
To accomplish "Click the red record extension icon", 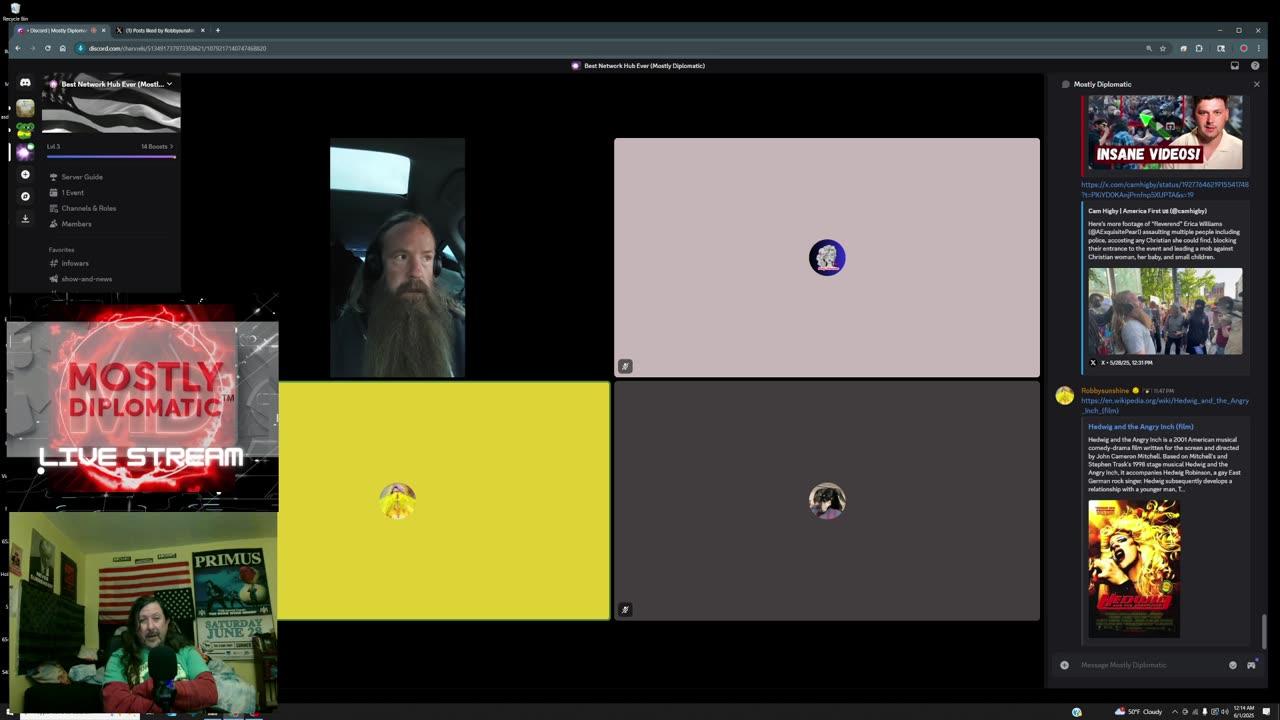I will pos(1243,48).
